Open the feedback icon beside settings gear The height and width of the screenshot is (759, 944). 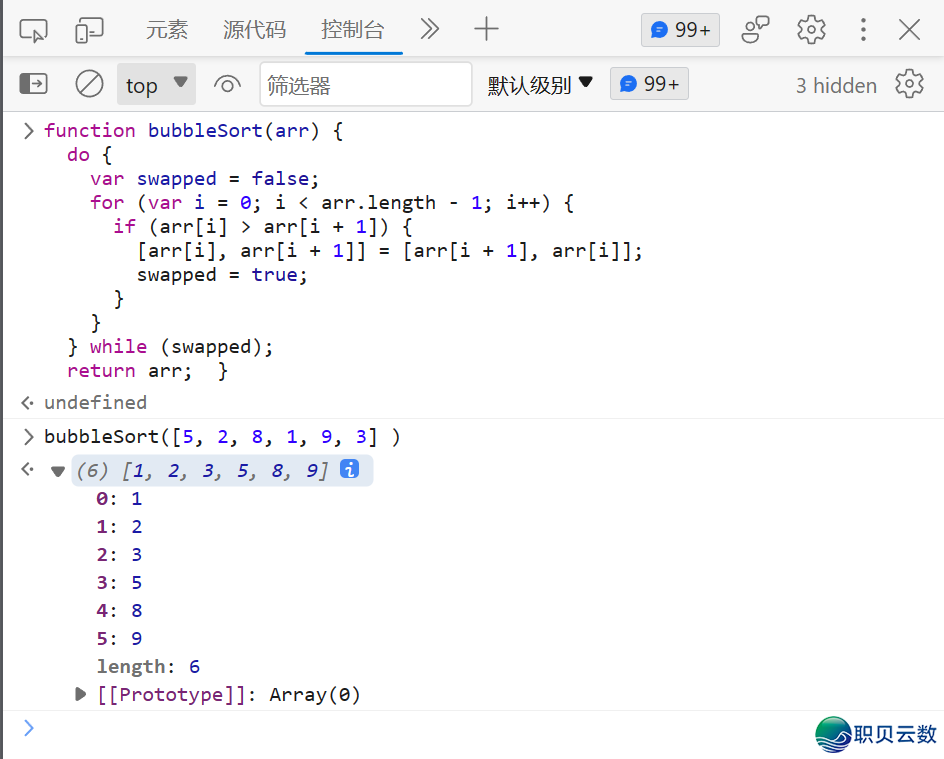click(755, 30)
